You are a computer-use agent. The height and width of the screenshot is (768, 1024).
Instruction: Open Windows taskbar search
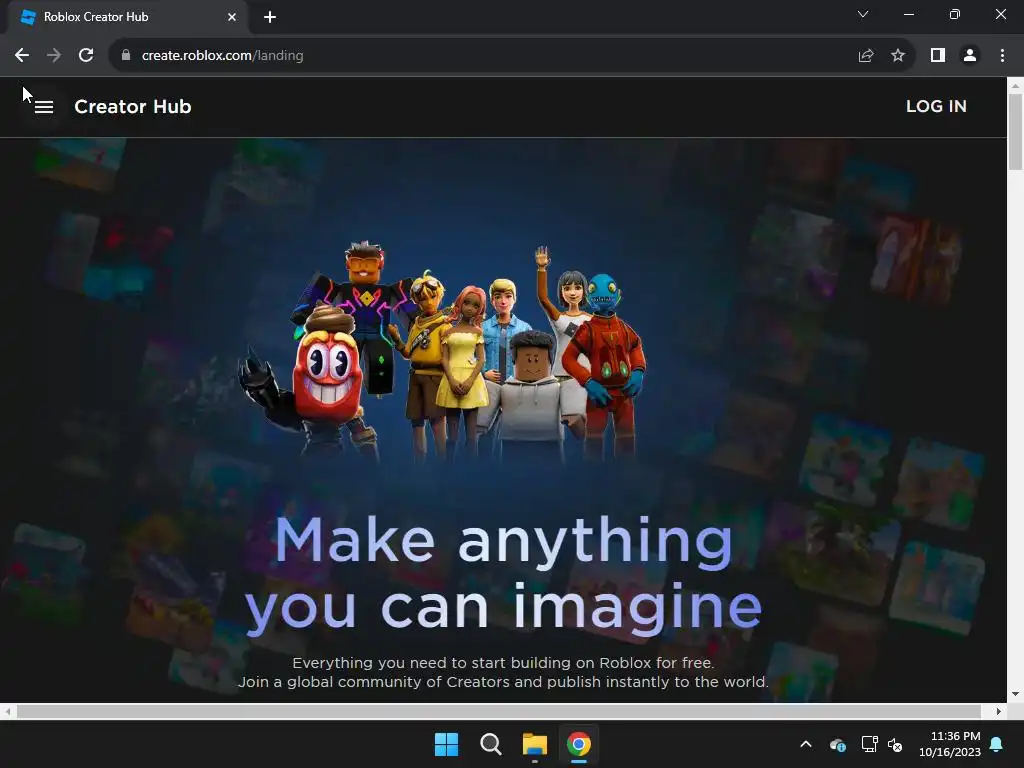click(x=490, y=744)
